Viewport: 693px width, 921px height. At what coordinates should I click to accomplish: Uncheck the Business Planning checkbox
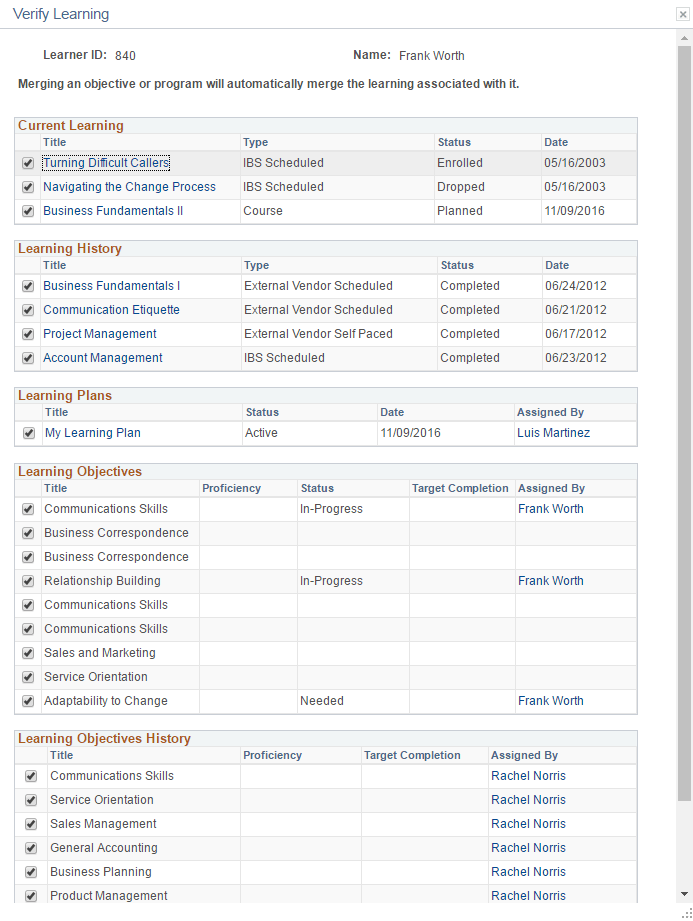tap(30, 872)
